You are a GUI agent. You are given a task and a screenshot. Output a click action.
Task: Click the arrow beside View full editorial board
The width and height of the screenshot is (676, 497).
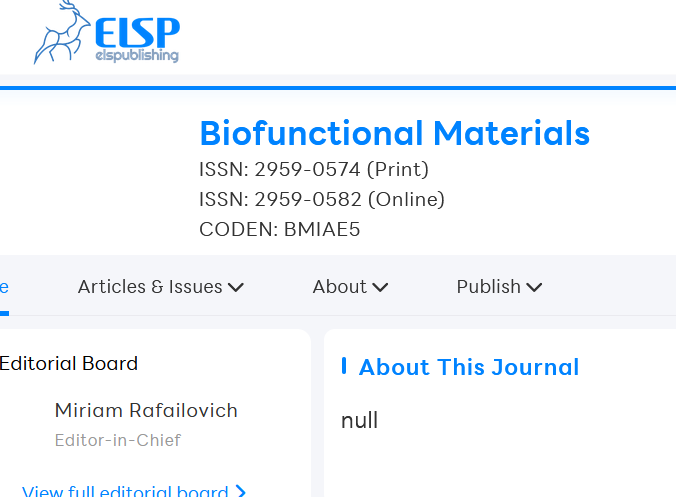[x=240, y=491]
